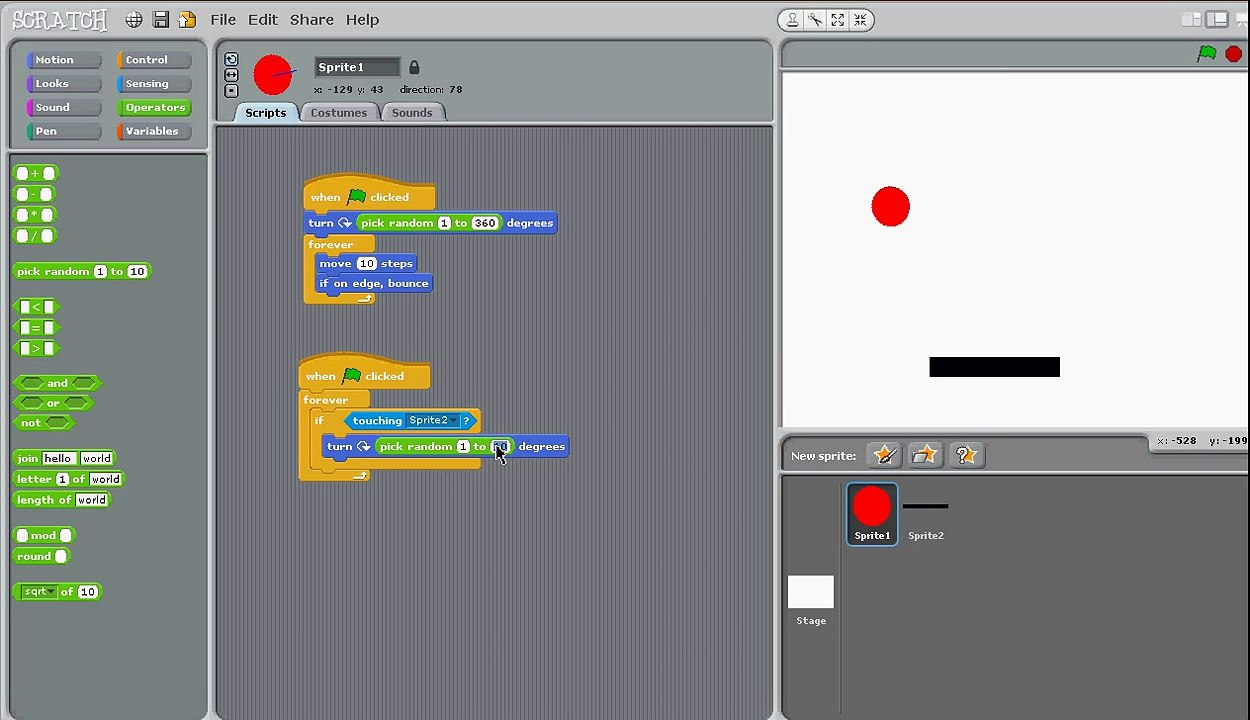Select the Duplicate stamp tool
Viewport: 1250px width, 720px height.
(792, 20)
